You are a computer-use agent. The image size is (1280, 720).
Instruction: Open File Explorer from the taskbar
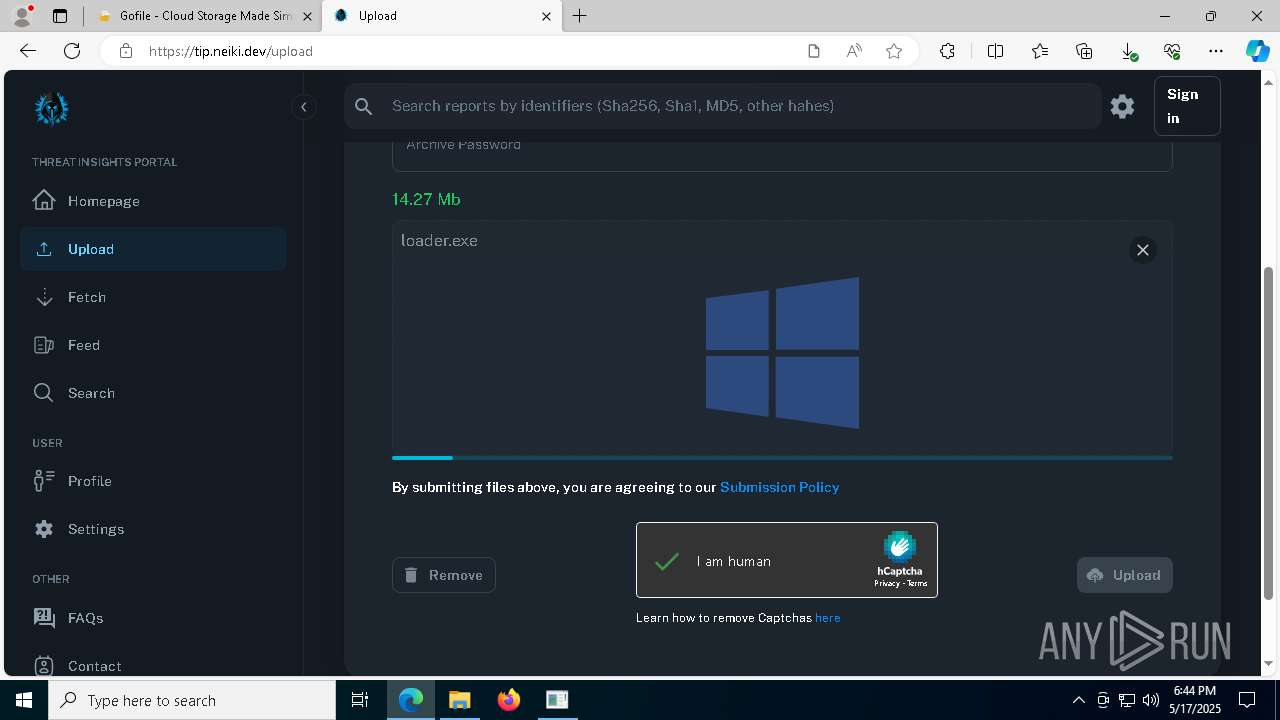[x=459, y=700]
